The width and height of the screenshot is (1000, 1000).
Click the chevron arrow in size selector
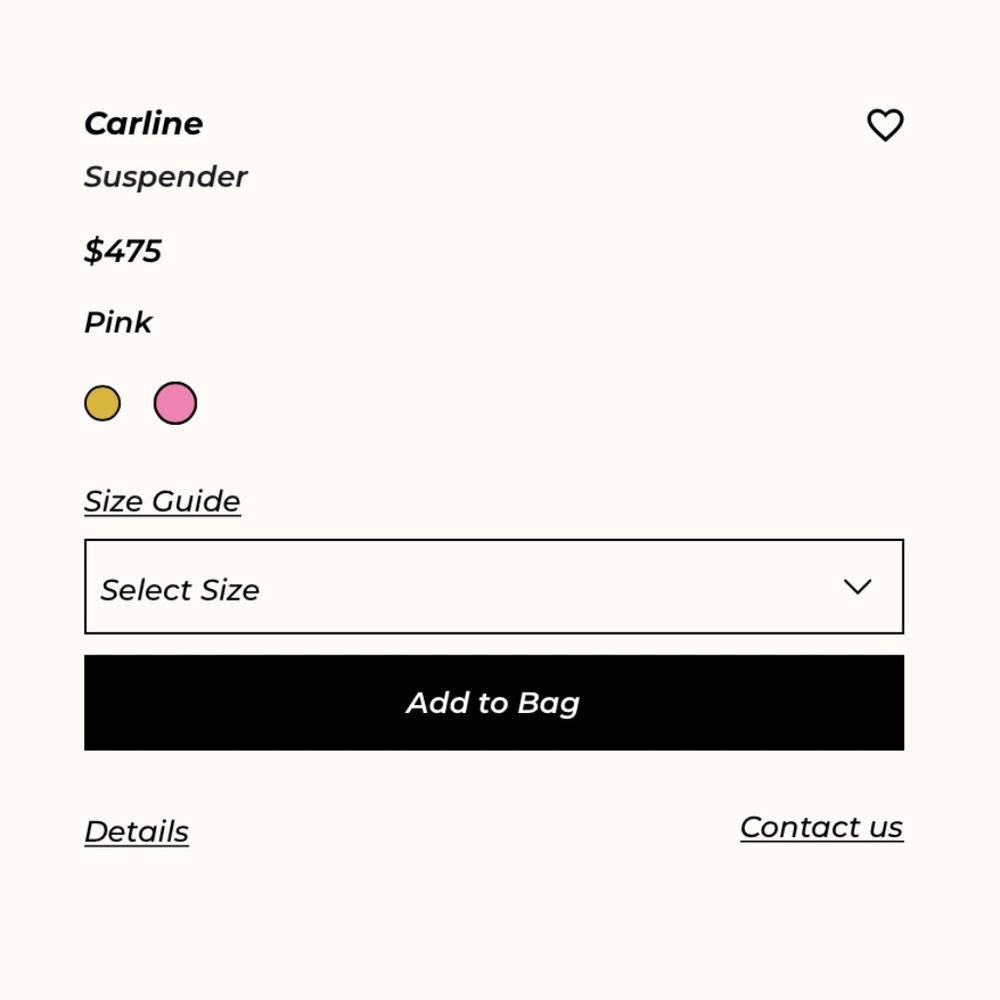coord(858,587)
